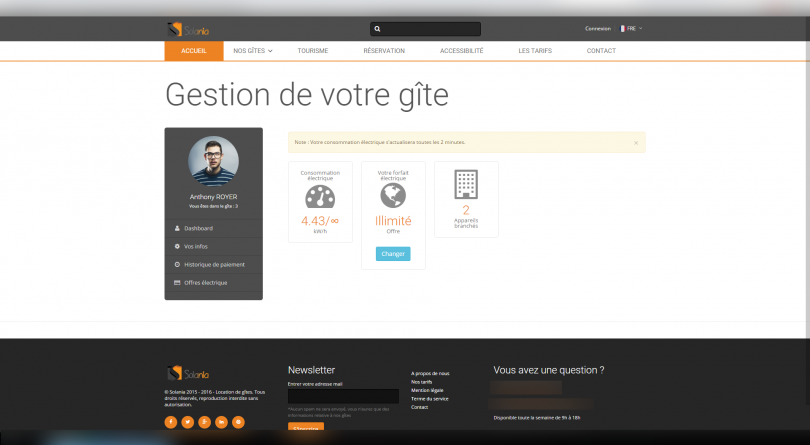810x445 pixels.
Task: Dismiss the yellow note alert
Action: click(636, 143)
